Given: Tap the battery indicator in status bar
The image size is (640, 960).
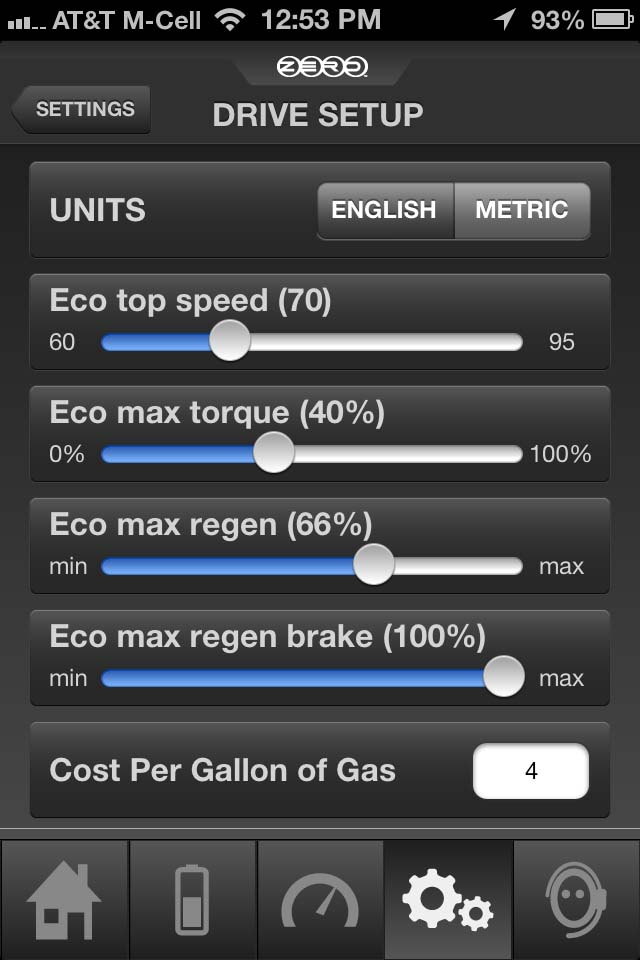Looking at the screenshot, I should coord(612,19).
